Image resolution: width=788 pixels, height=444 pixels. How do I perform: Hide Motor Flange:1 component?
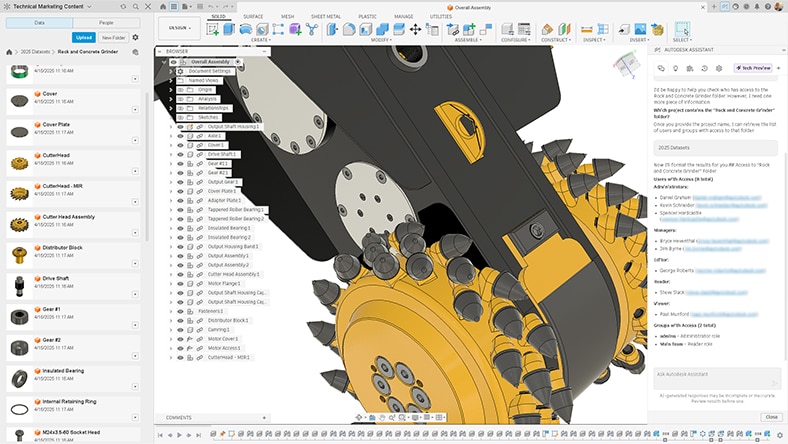click(x=180, y=284)
